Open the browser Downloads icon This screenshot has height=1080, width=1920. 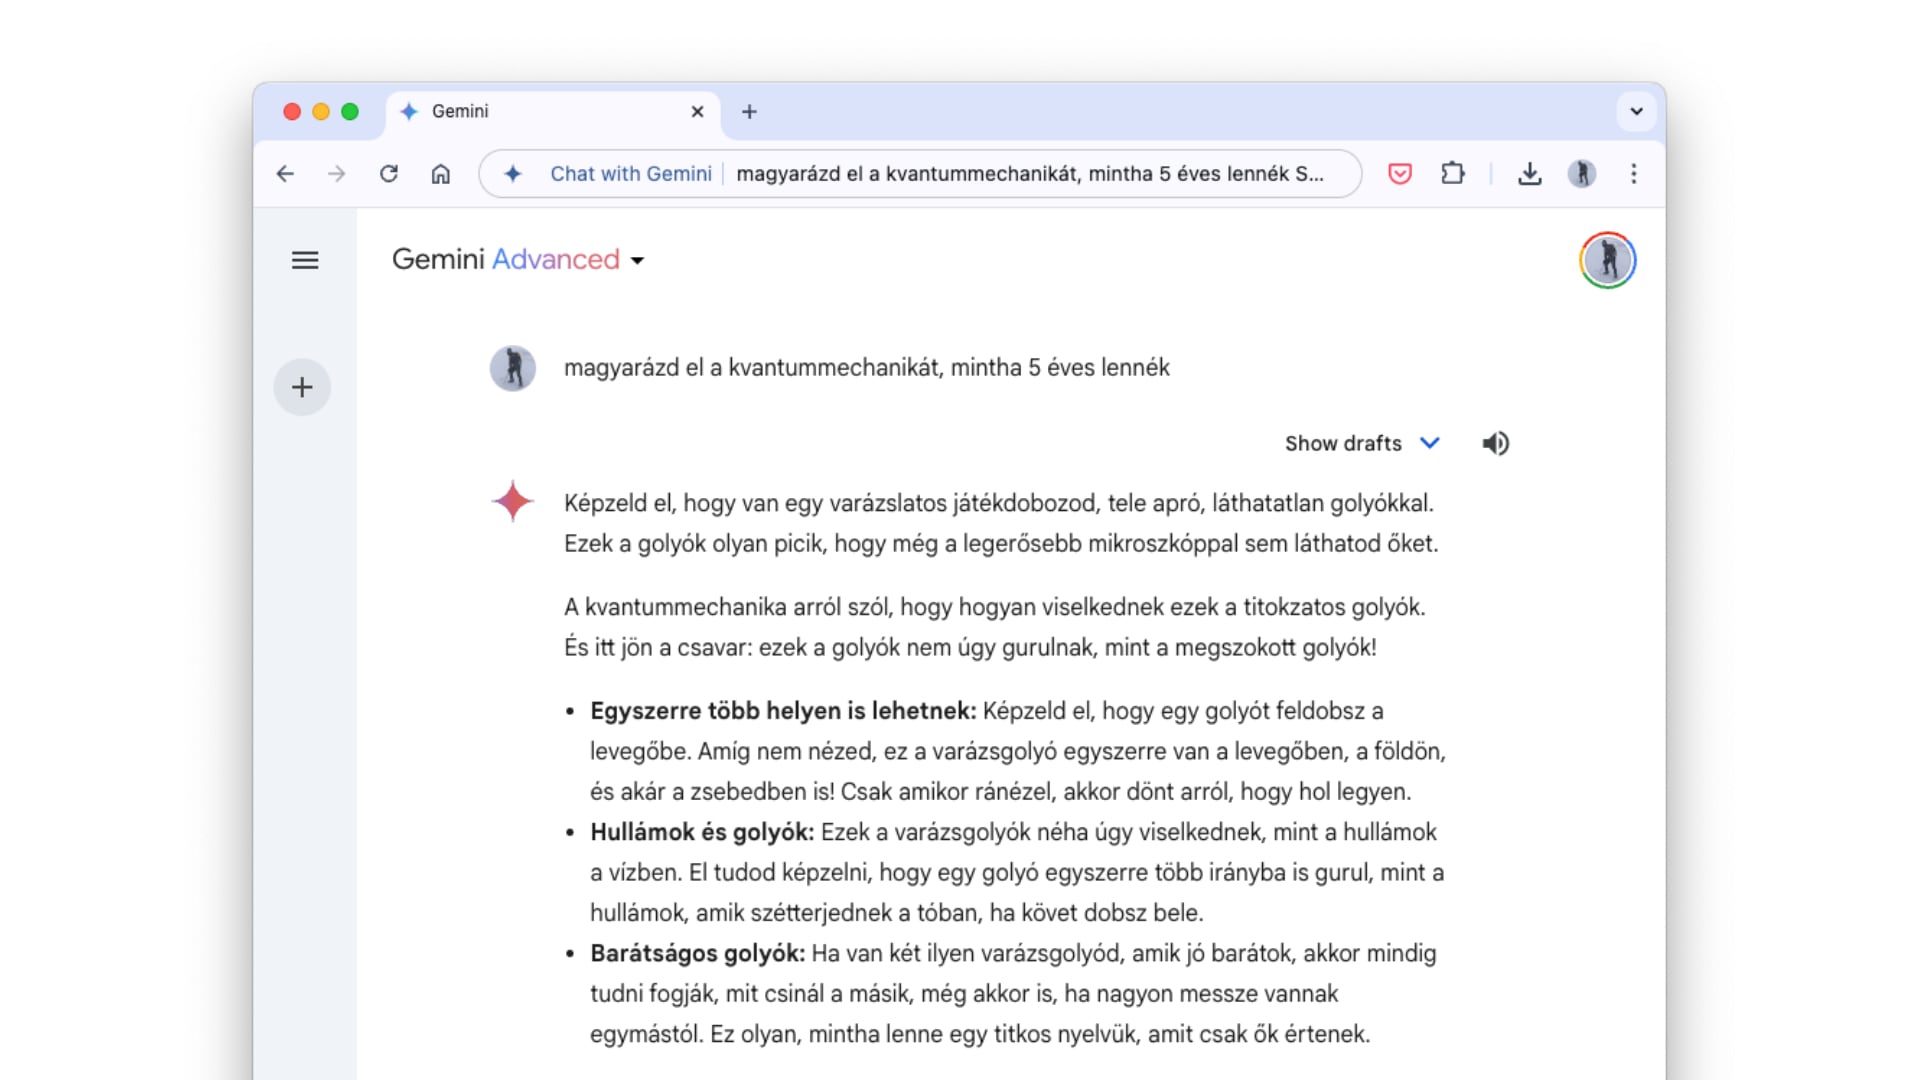[x=1529, y=174]
